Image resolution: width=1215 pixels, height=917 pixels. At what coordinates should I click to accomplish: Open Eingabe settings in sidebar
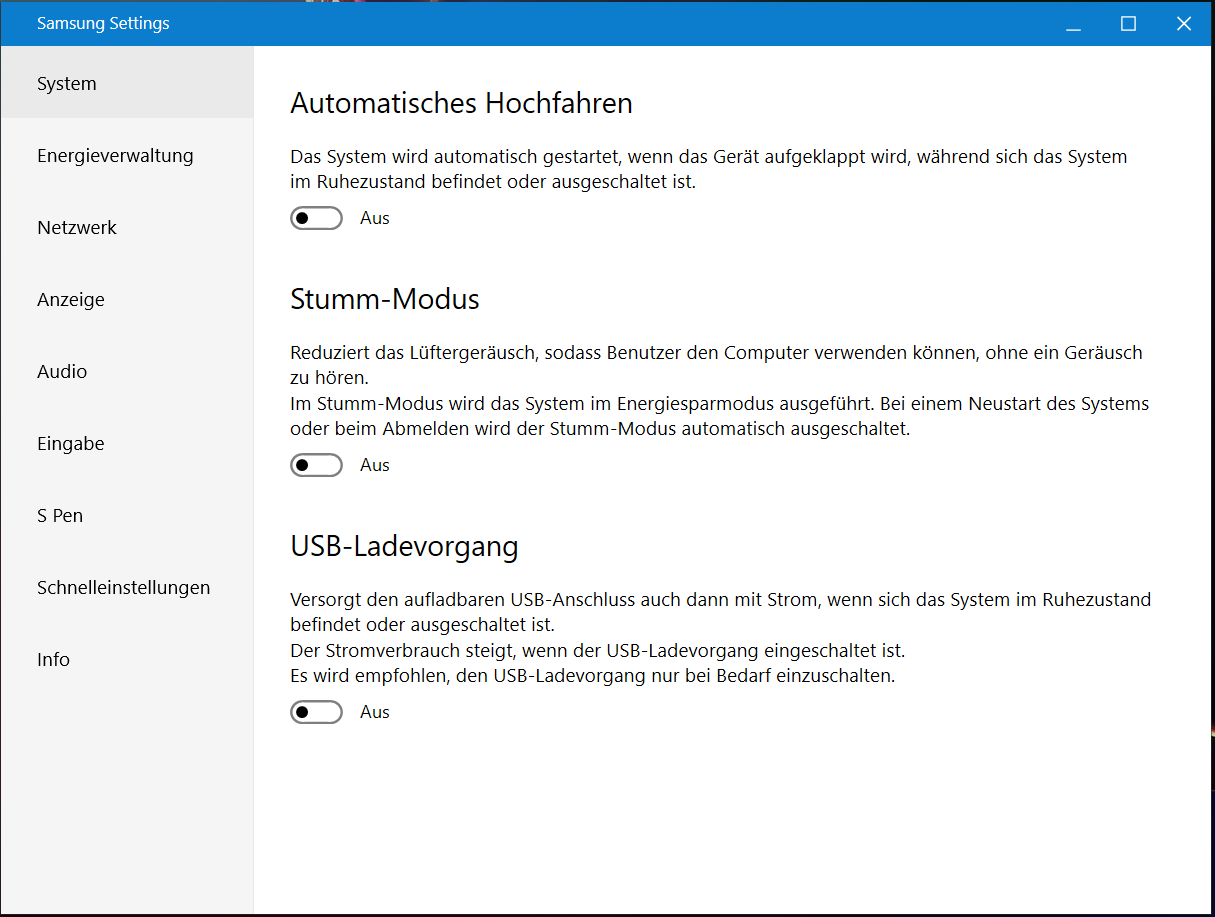pos(71,444)
